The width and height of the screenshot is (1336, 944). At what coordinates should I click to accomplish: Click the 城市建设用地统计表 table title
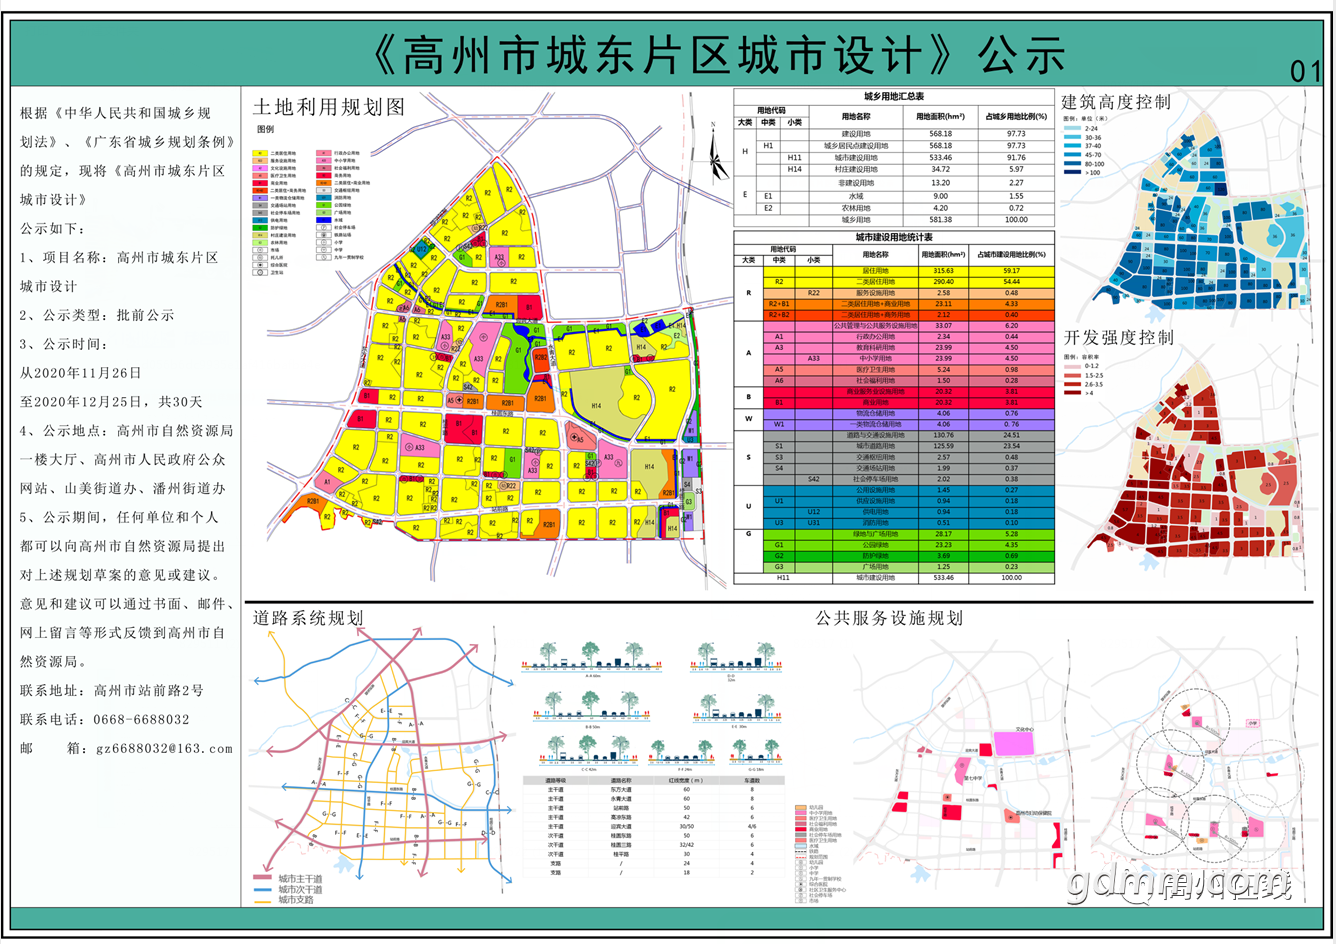pos(894,238)
